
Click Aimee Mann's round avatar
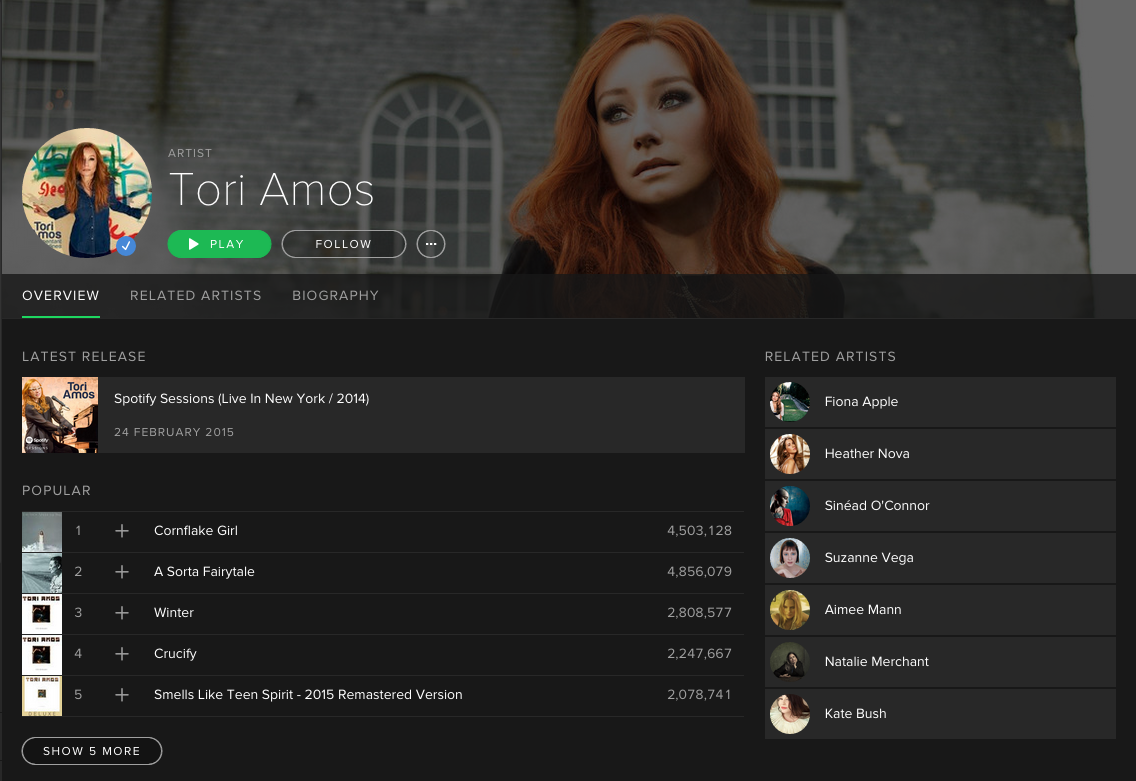point(790,610)
